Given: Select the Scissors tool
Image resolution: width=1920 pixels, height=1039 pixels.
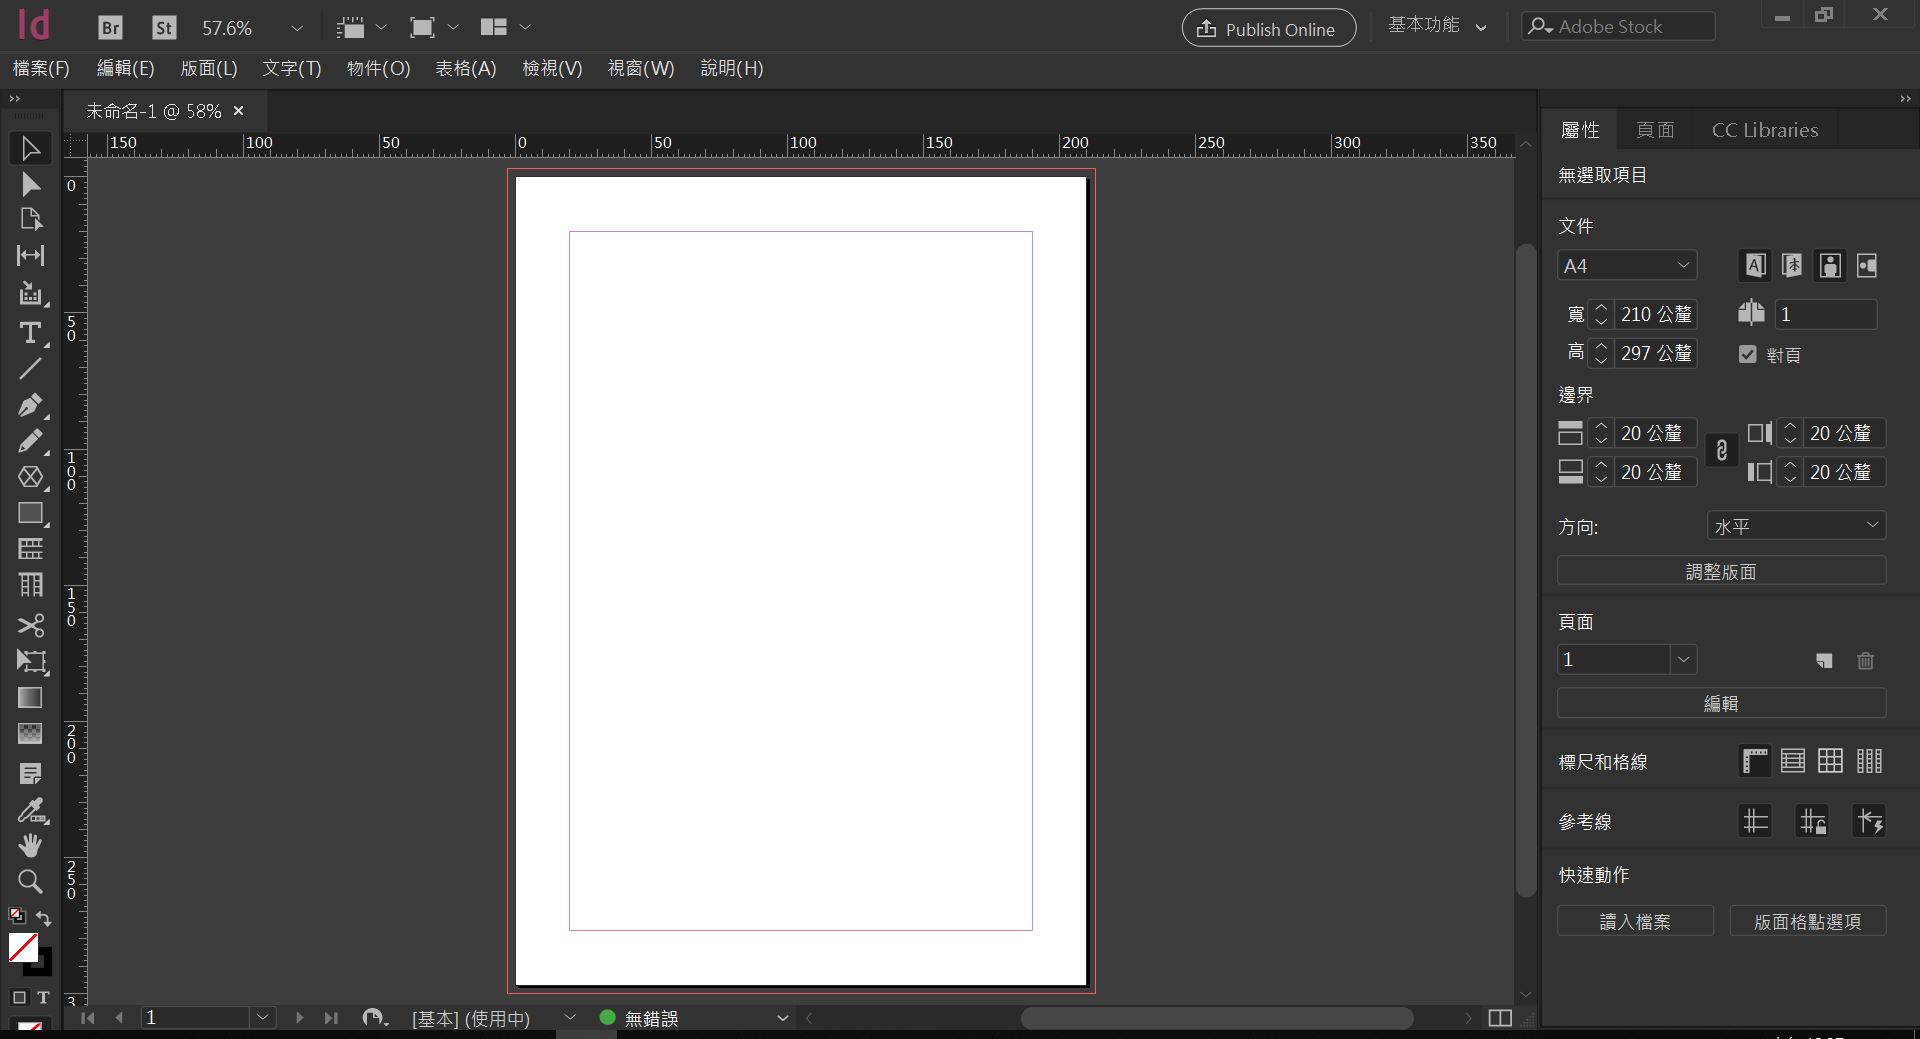Looking at the screenshot, I should tap(30, 625).
